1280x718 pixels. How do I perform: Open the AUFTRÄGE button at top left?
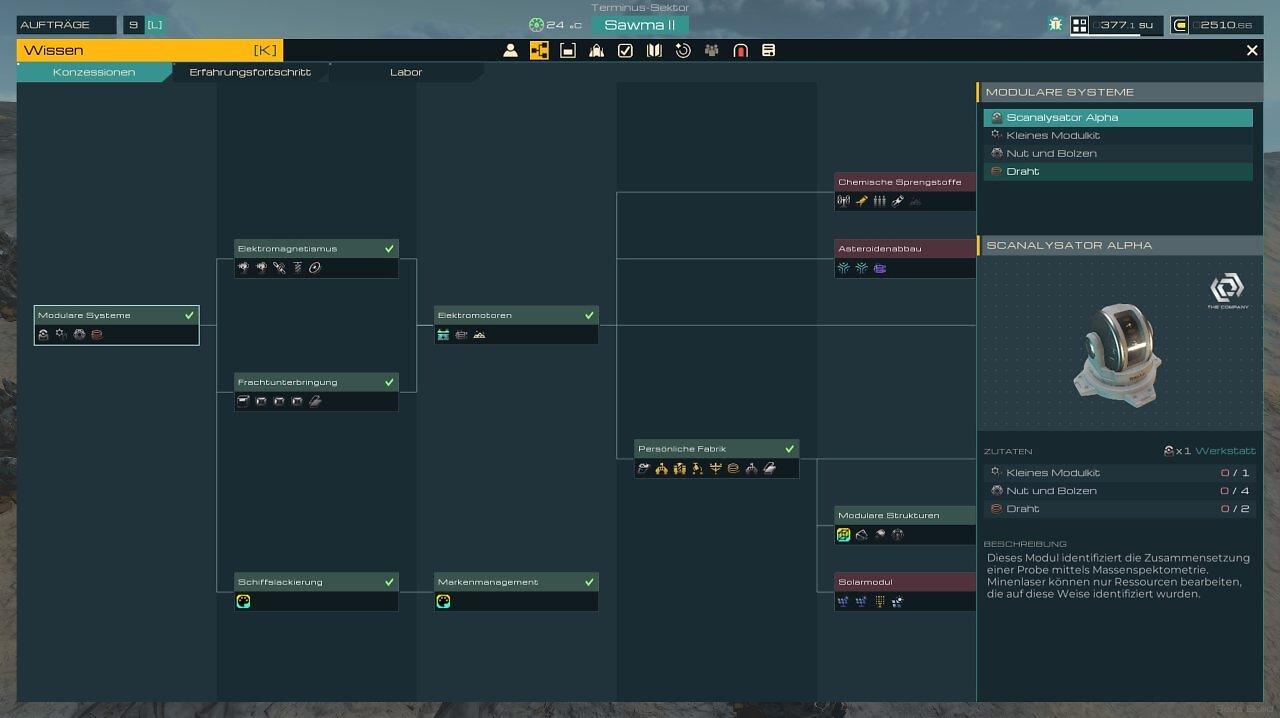tap(67, 25)
